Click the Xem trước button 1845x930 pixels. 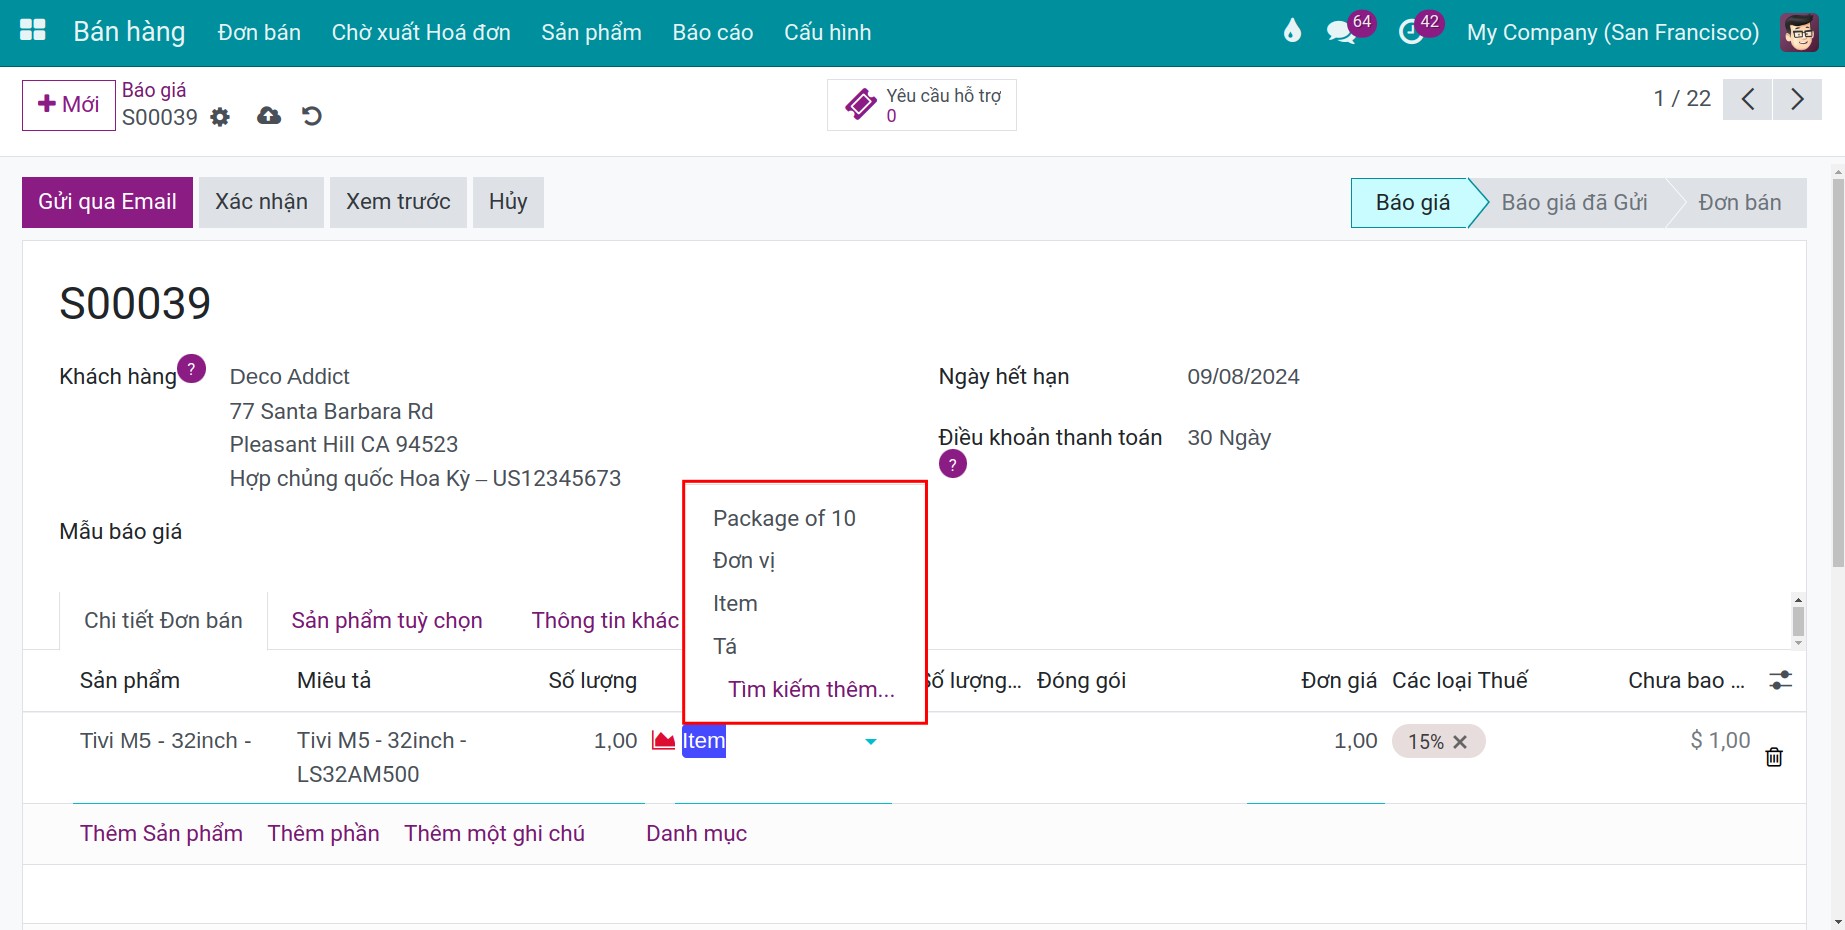pyautogui.click(x=398, y=202)
